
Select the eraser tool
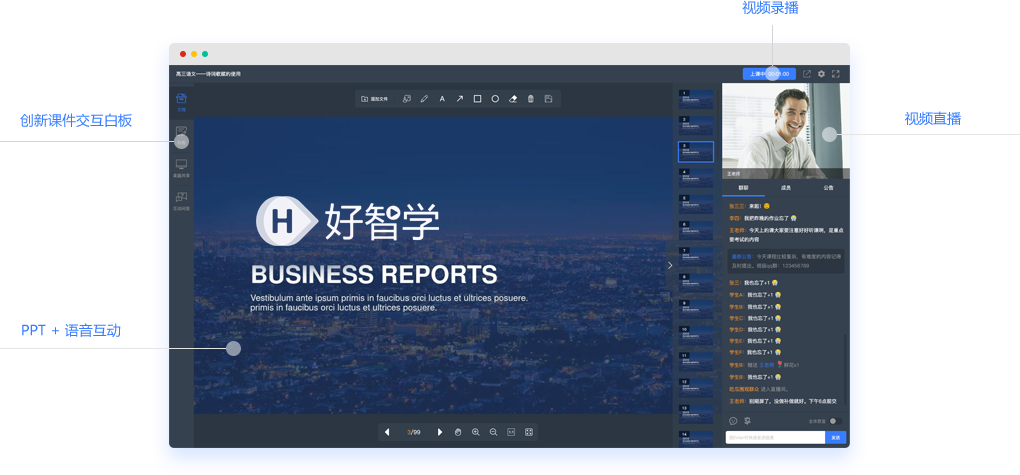click(513, 99)
